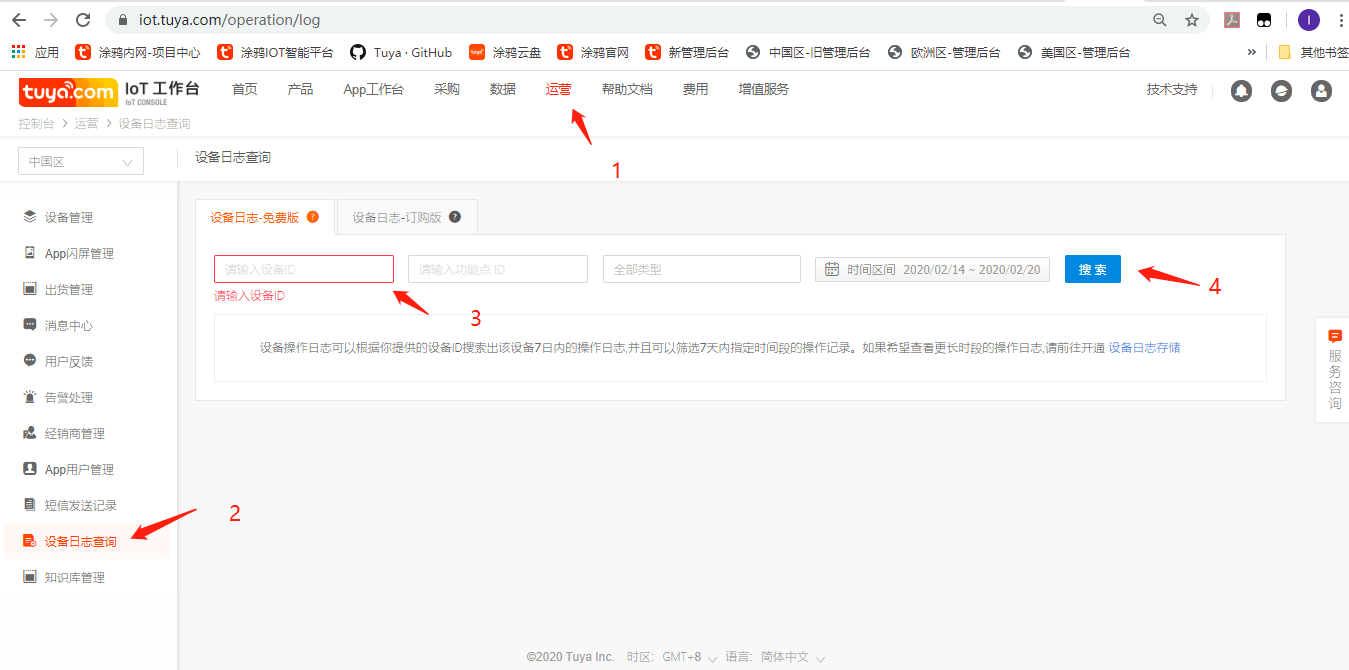Select 出货管理 in the sidebar
The height and width of the screenshot is (670, 1349).
[x=69, y=289]
